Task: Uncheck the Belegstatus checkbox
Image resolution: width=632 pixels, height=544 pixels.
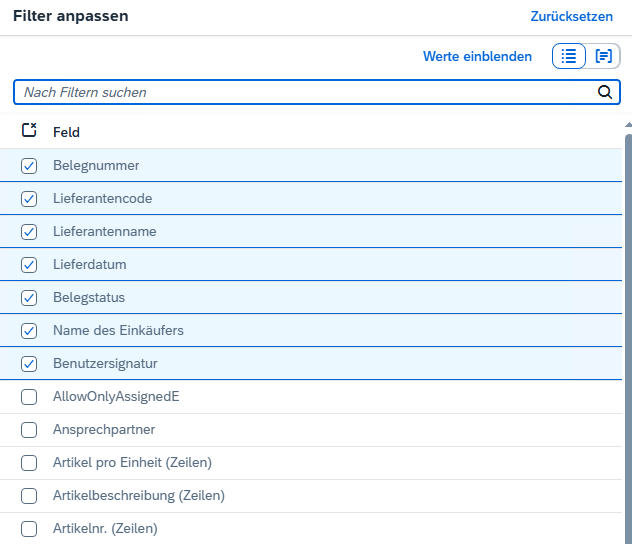Action: pos(29,298)
